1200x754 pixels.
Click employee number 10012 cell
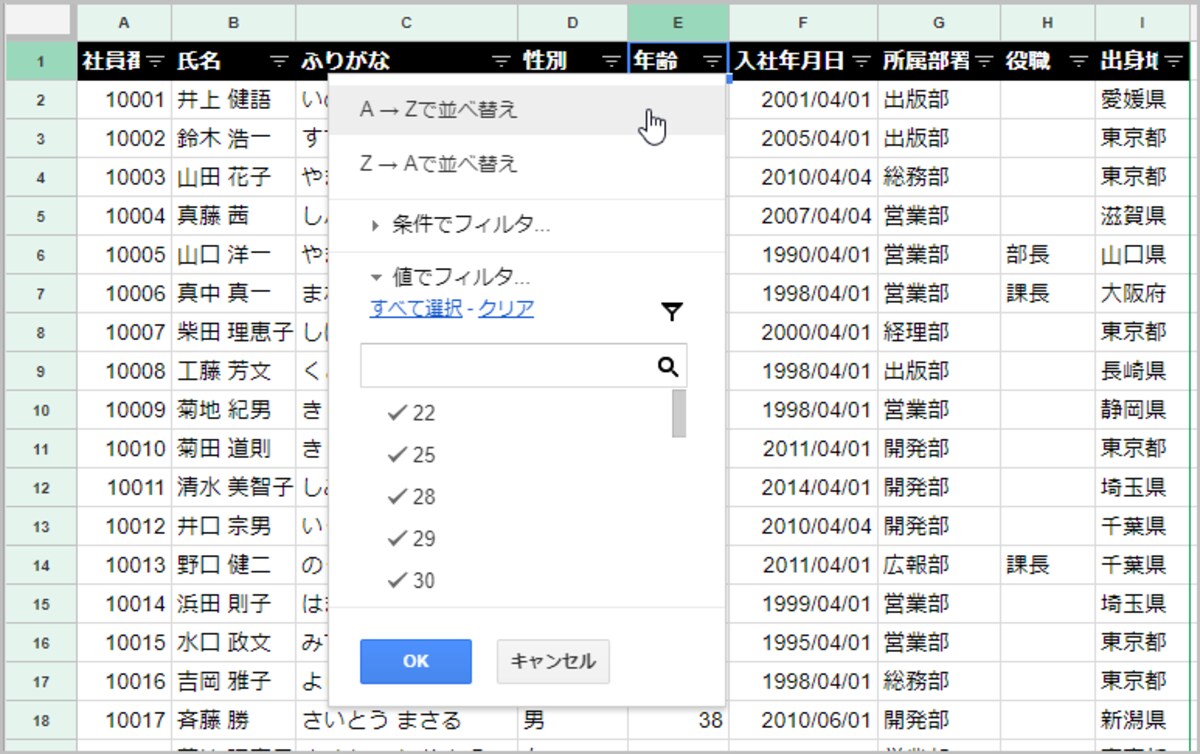point(124,527)
